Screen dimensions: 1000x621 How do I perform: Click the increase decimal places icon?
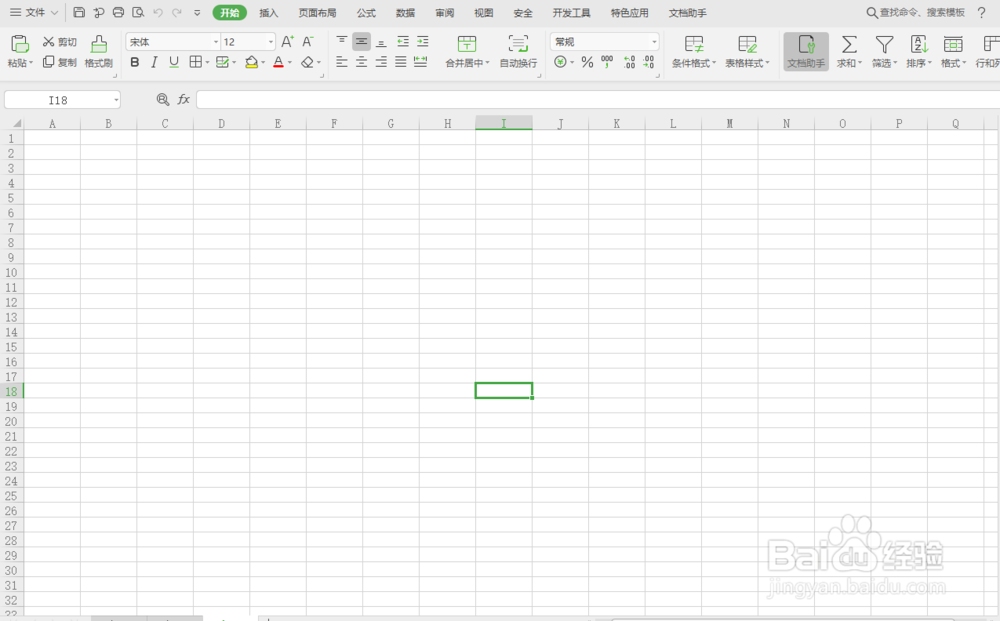click(629, 62)
